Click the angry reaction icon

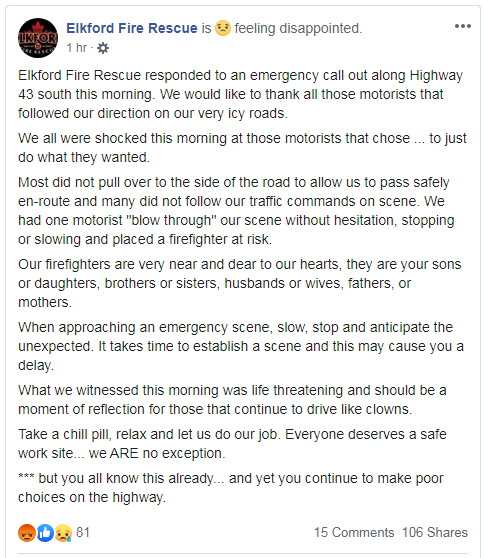point(27,533)
